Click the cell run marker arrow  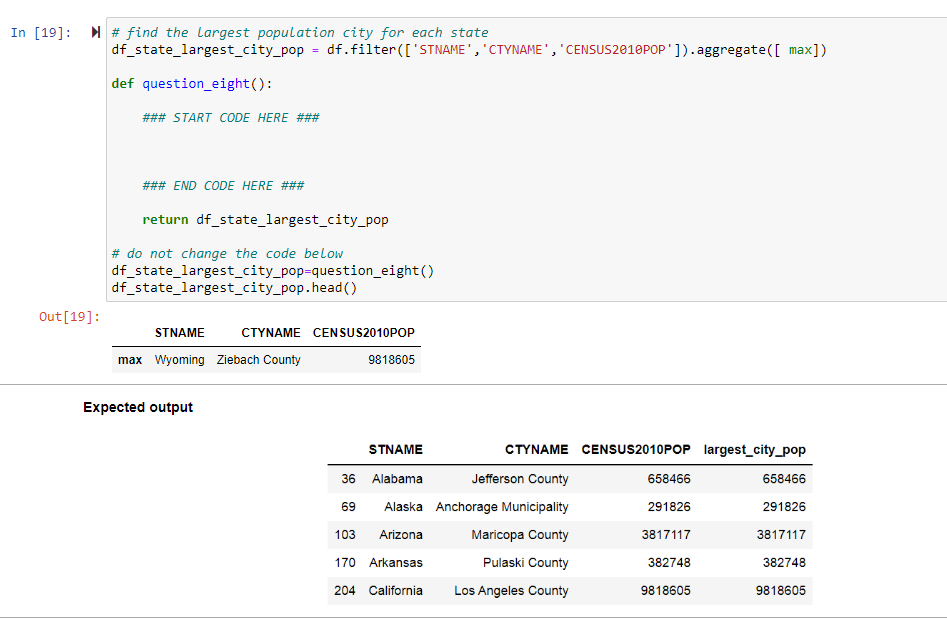tap(94, 31)
